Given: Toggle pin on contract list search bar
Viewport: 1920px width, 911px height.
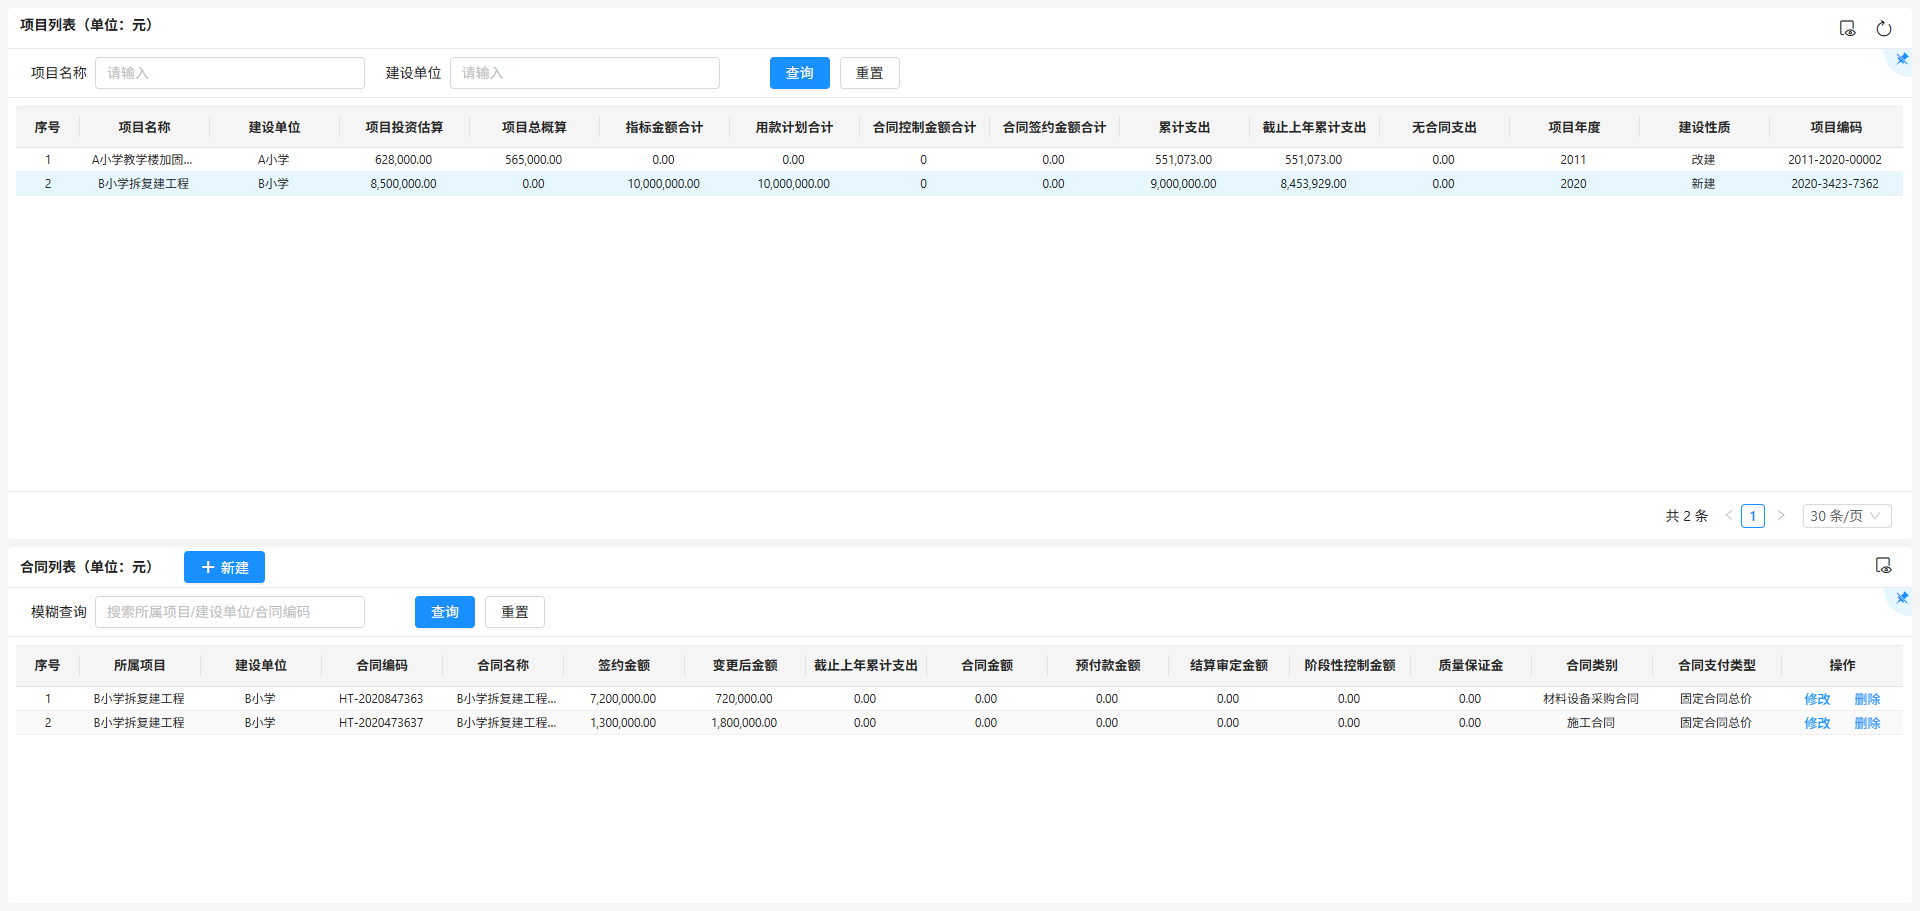Looking at the screenshot, I should click(x=1902, y=598).
